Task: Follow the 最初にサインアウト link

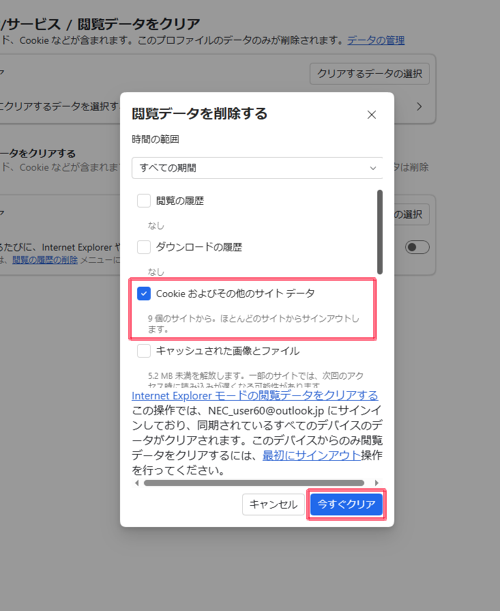Action: point(311,455)
